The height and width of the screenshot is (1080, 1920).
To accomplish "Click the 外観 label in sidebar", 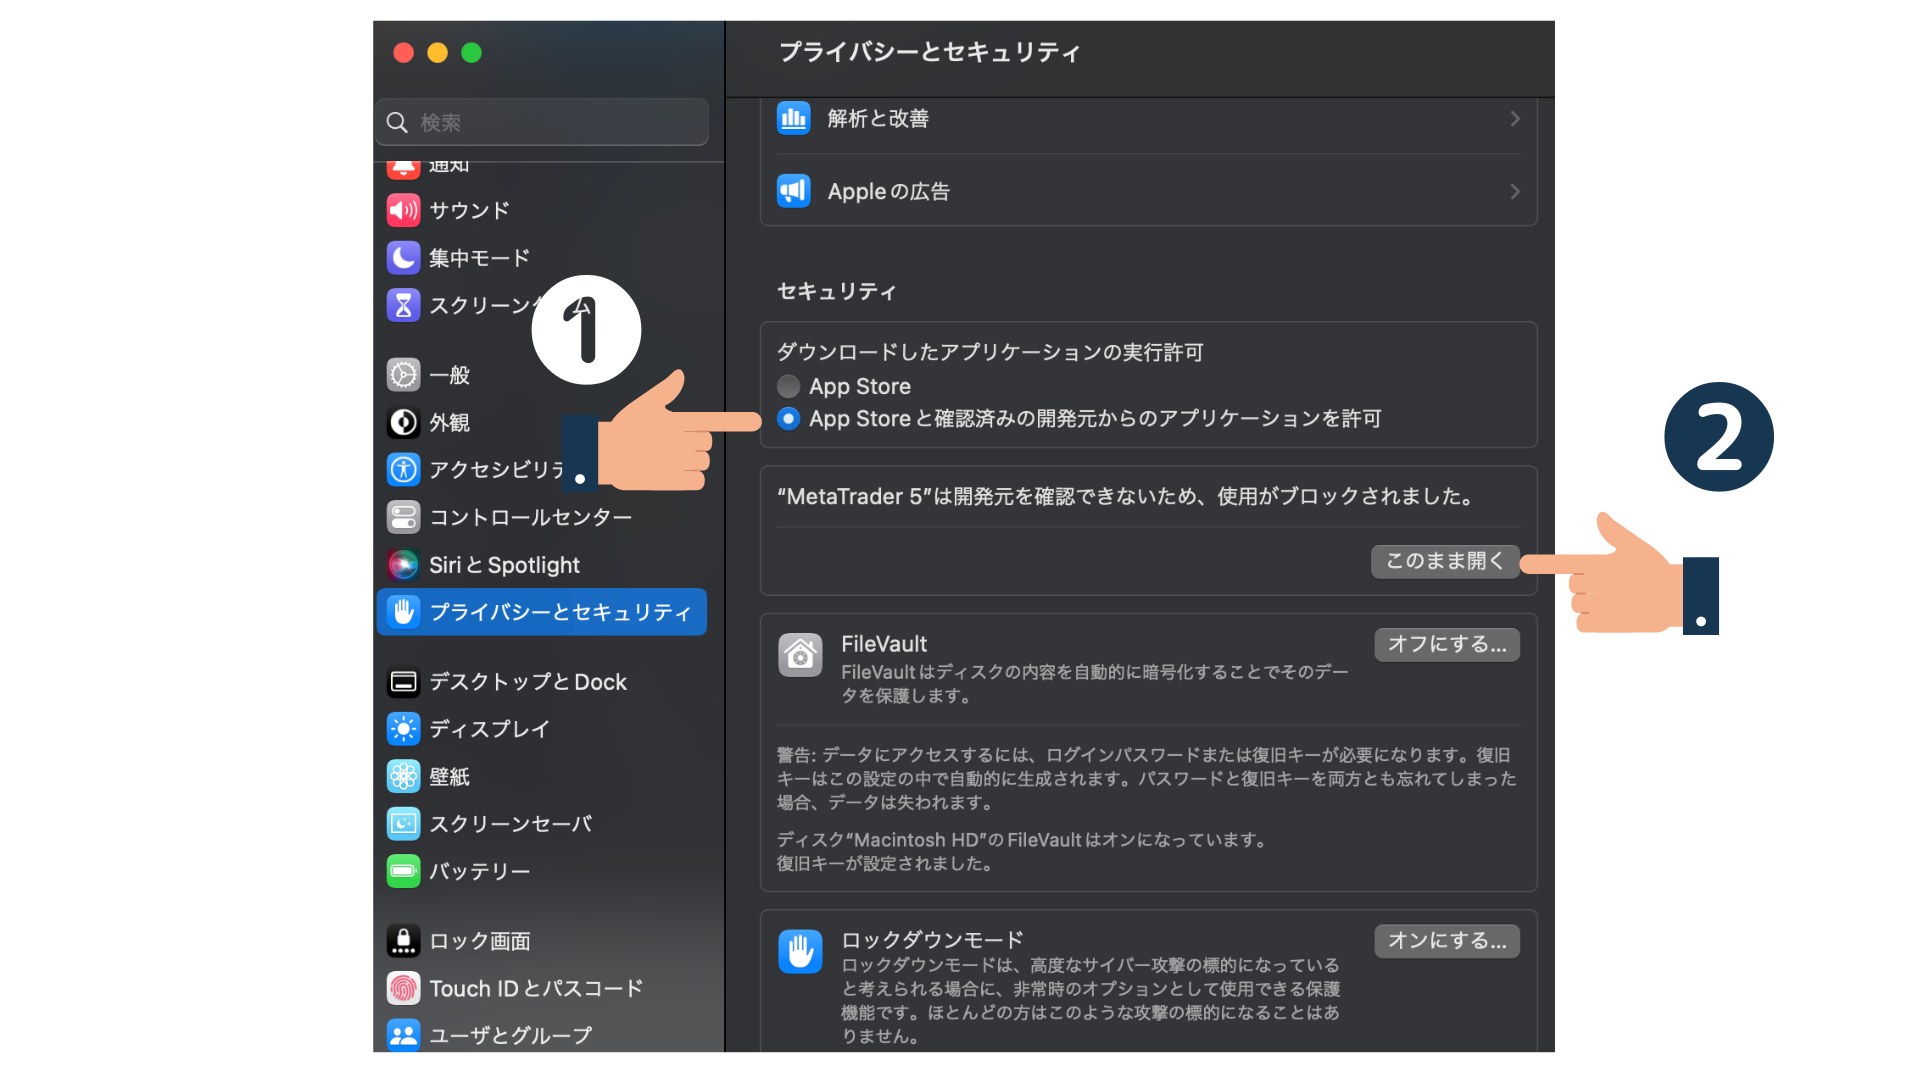I will (449, 423).
